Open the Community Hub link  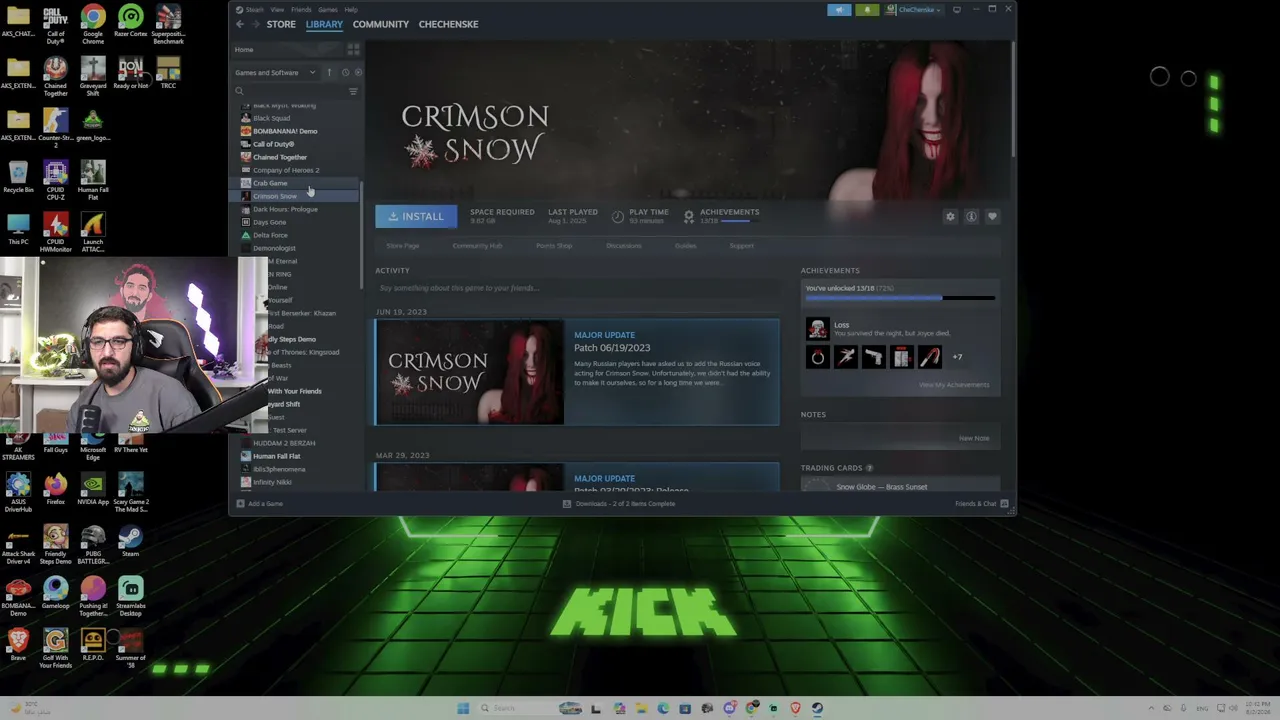[x=477, y=246]
